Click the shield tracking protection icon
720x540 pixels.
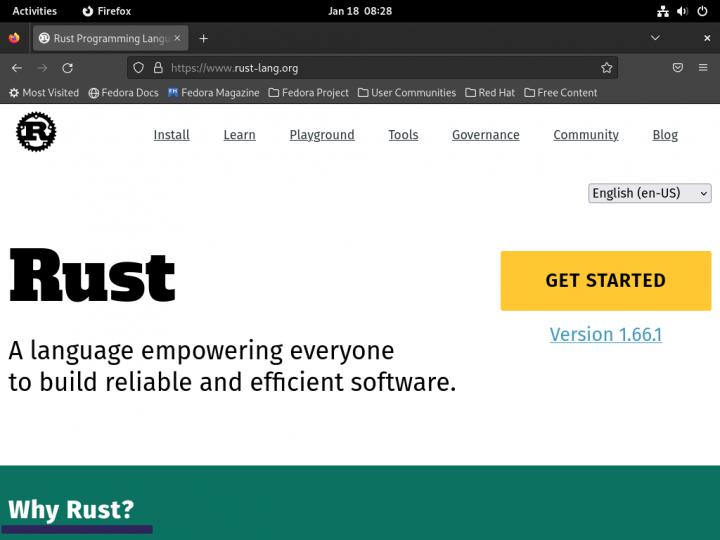tap(140, 68)
